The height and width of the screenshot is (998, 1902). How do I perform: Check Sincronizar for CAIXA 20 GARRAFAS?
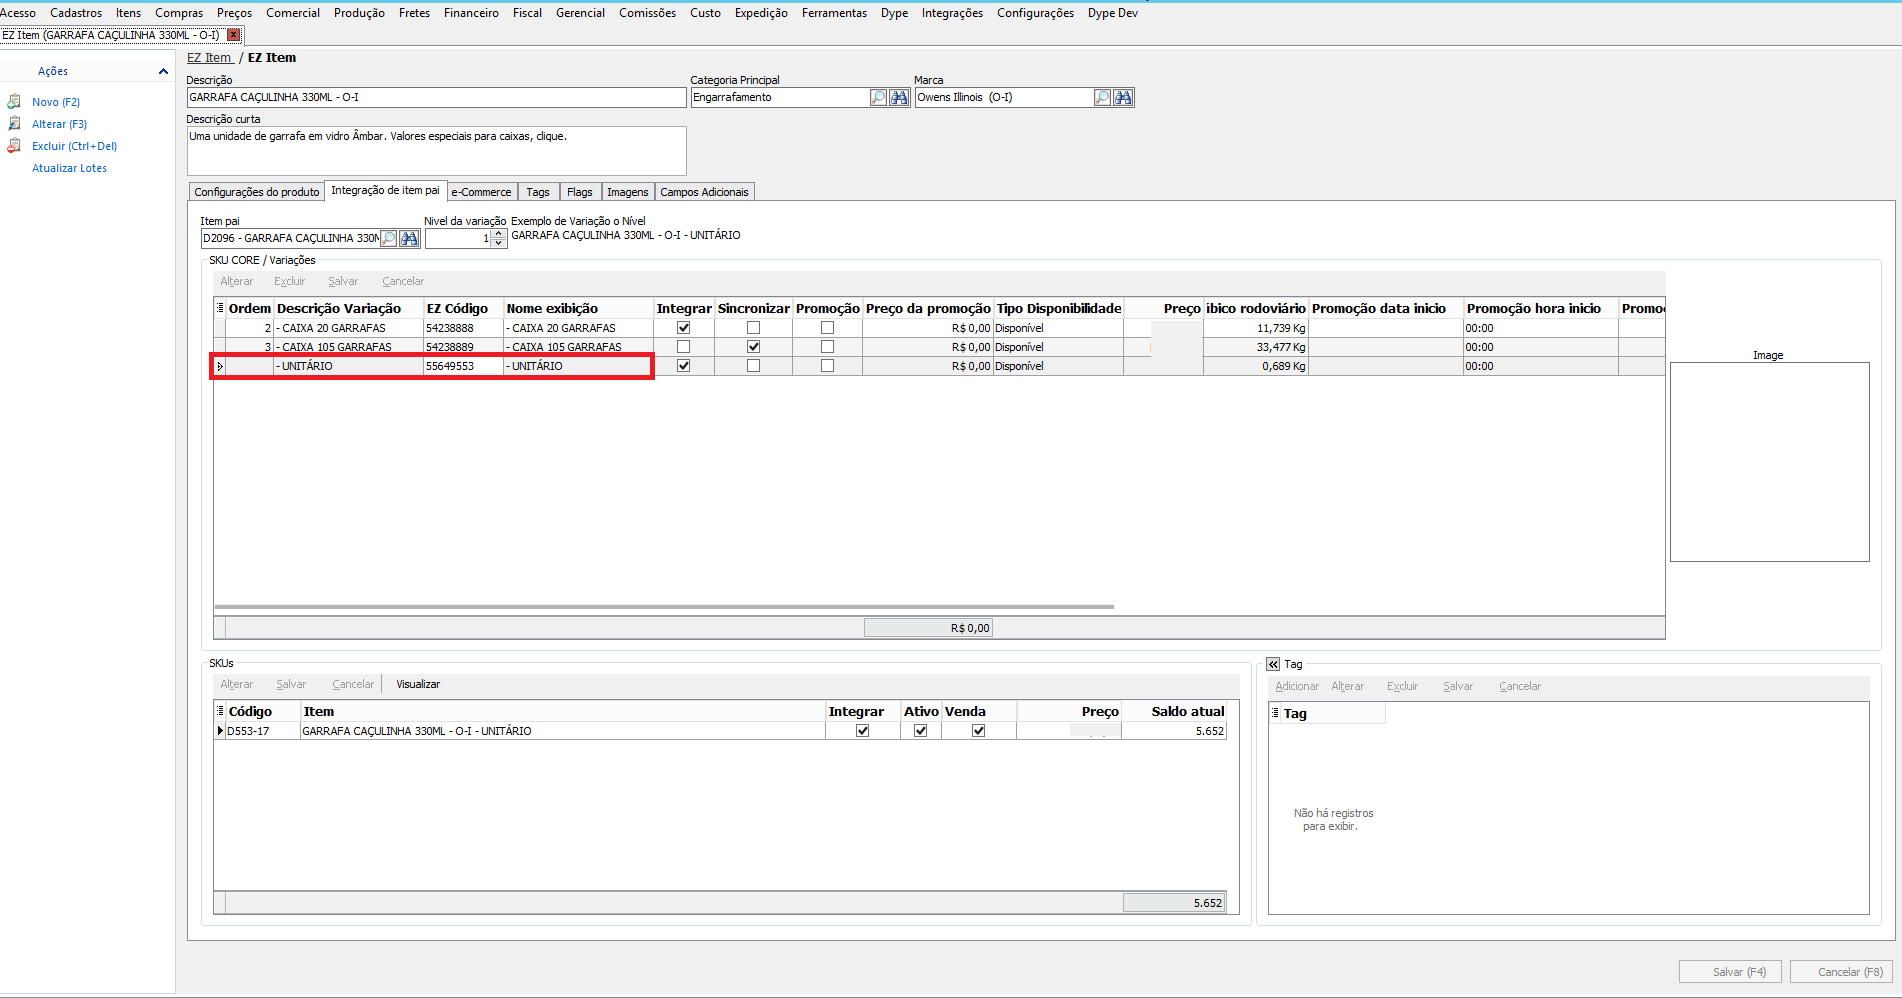coord(754,328)
